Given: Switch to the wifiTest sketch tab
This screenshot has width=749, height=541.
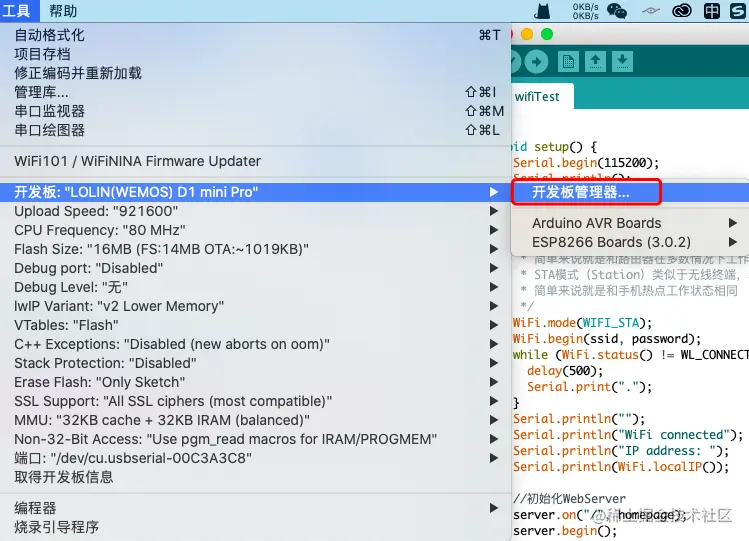Looking at the screenshot, I should pos(542,97).
